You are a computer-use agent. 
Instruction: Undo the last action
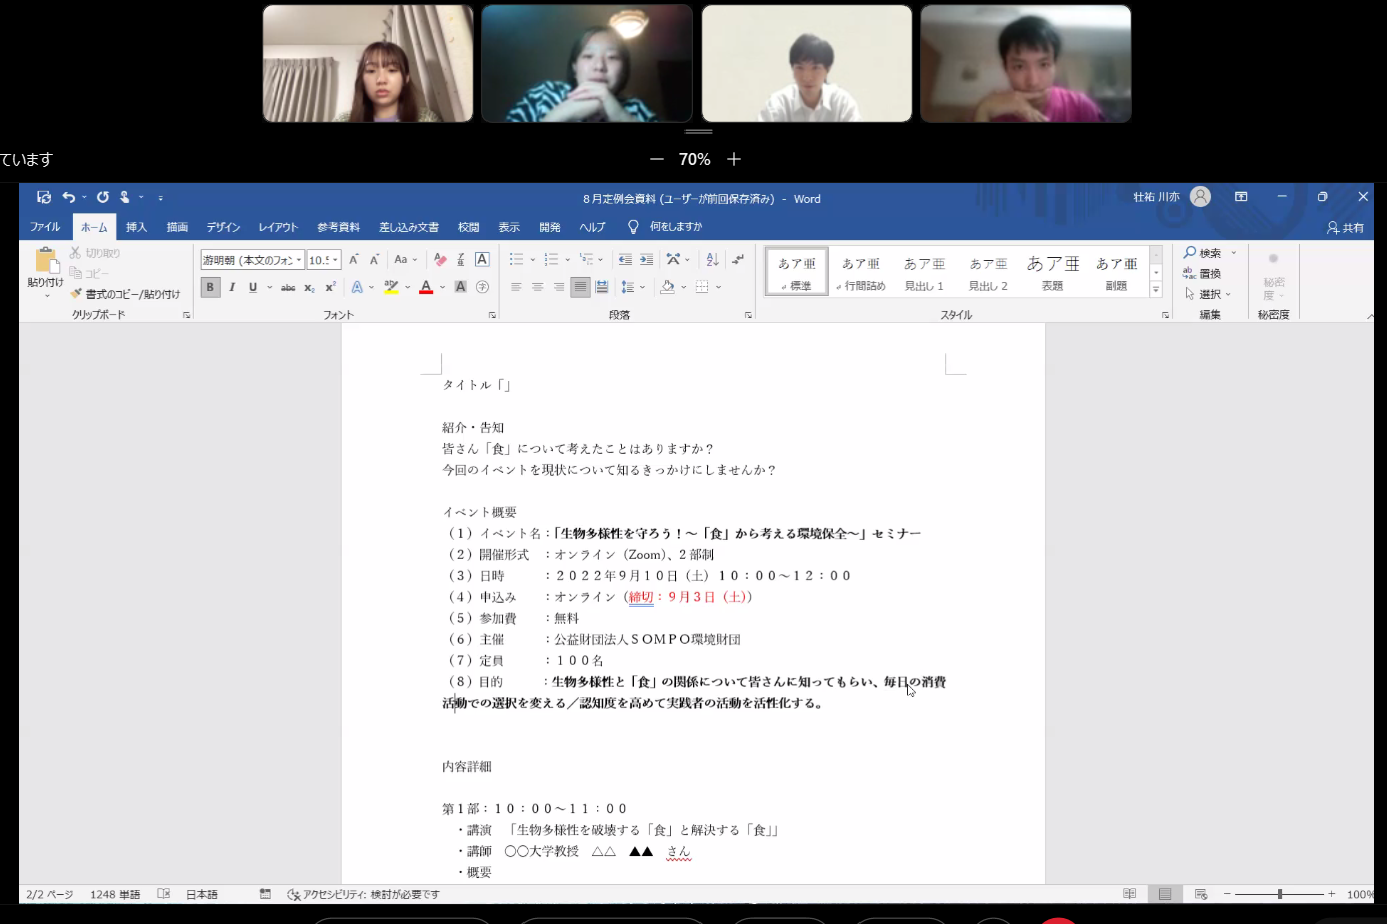pyautogui.click(x=68, y=197)
